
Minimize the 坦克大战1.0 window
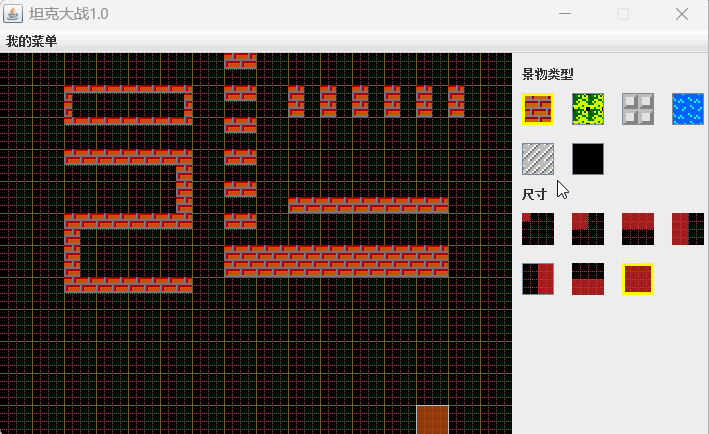565,14
